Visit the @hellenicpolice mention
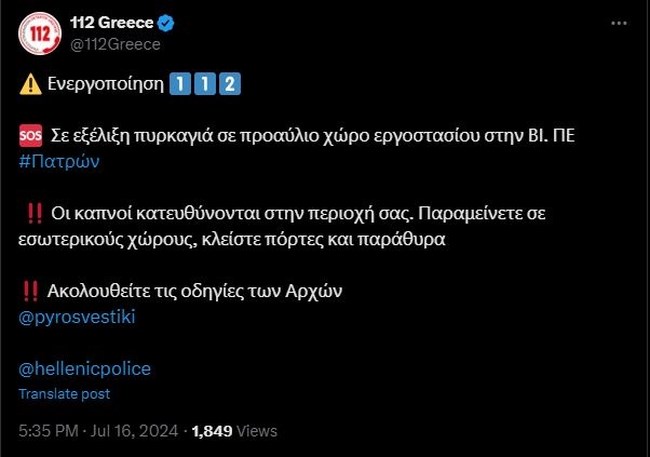The width and height of the screenshot is (650, 457). [85, 368]
